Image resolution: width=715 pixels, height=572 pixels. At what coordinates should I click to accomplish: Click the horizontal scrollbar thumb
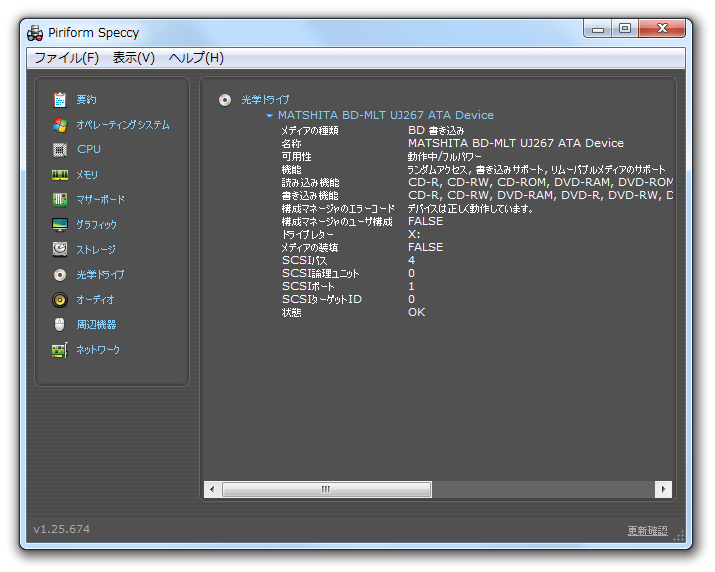tap(326, 489)
